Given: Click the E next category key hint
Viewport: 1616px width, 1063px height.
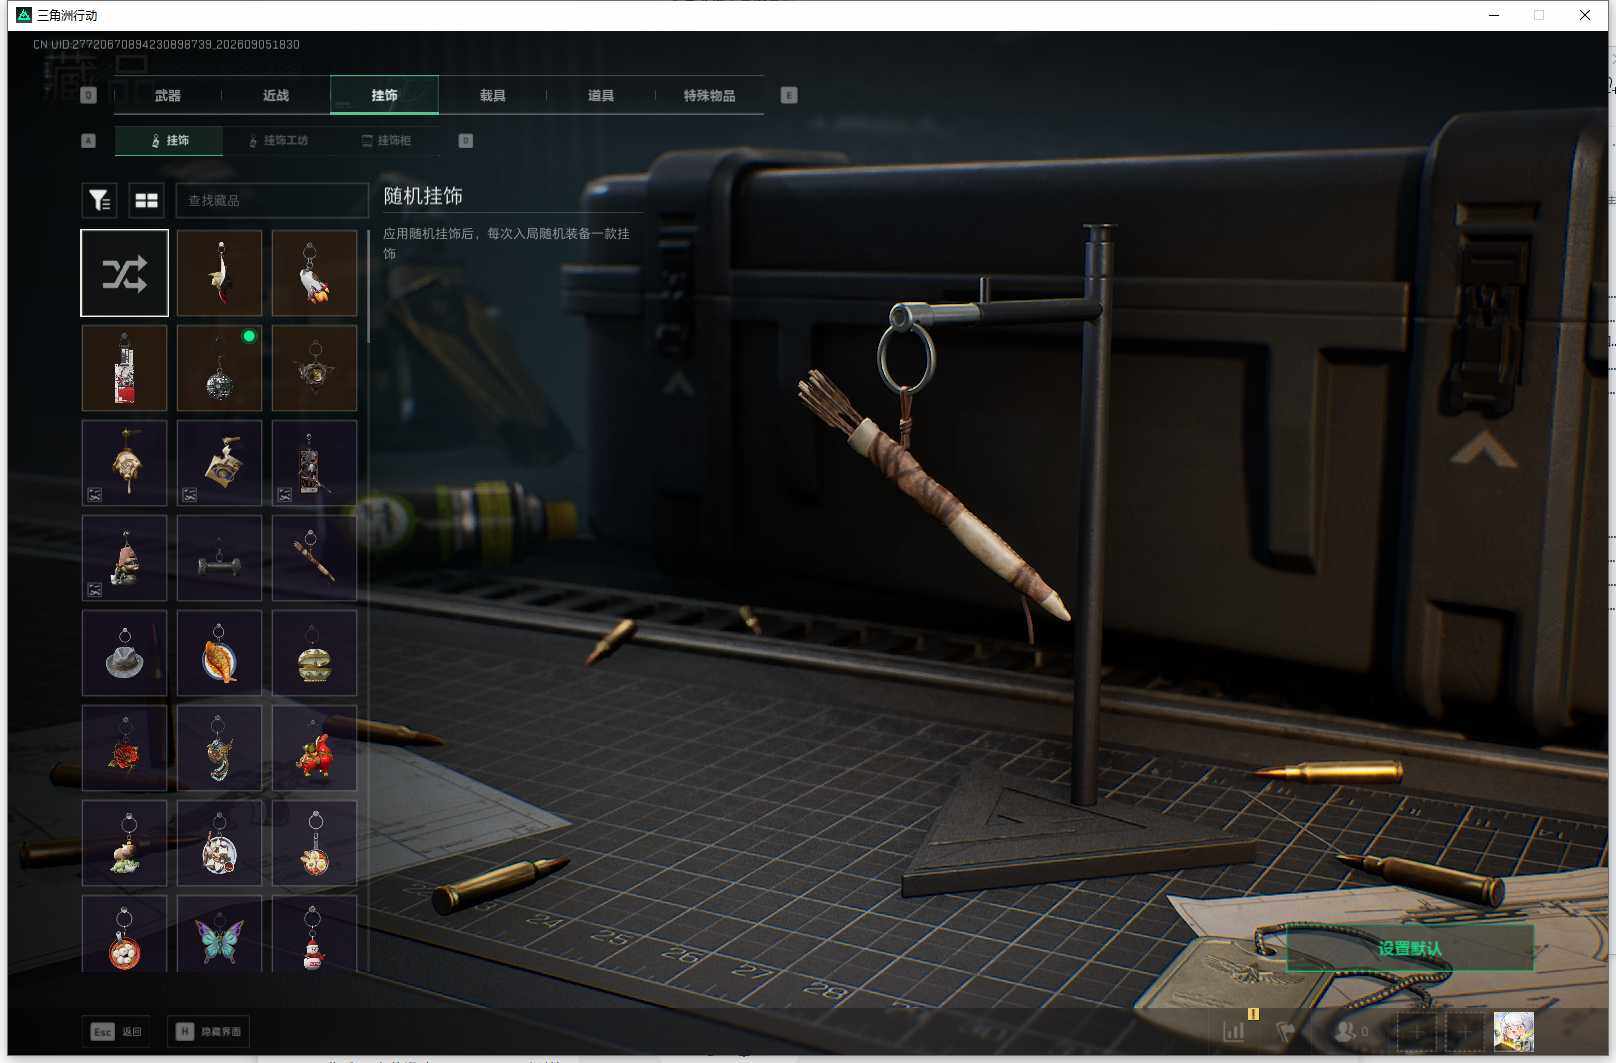Looking at the screenshot, I should 789,95.
